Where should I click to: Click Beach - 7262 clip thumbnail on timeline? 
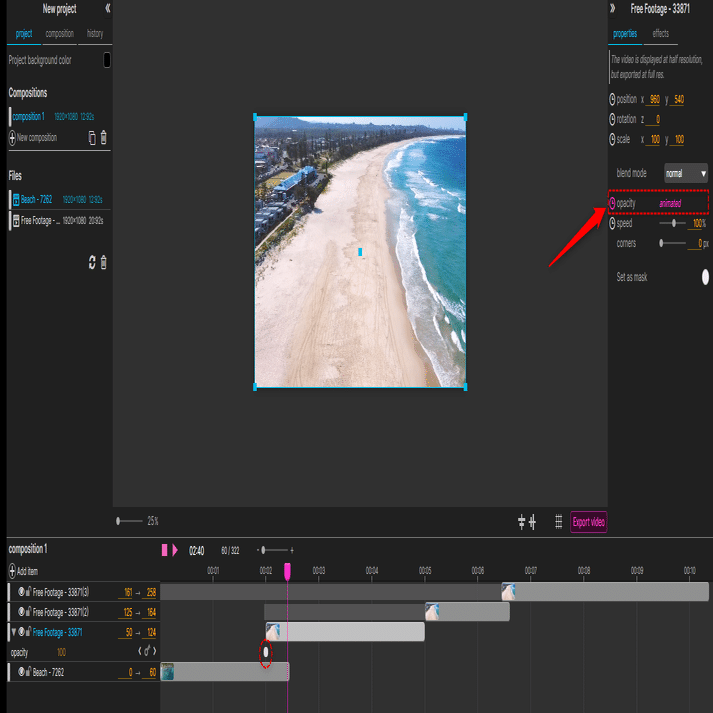(x=167, y=672)
